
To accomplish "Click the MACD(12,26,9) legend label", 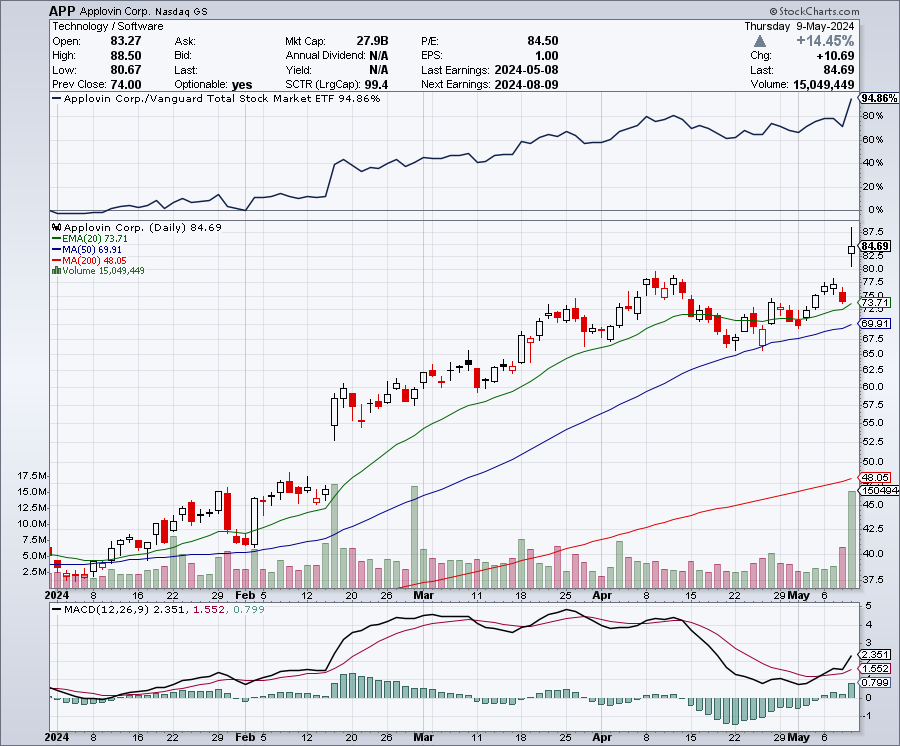I will coord(107,609).
